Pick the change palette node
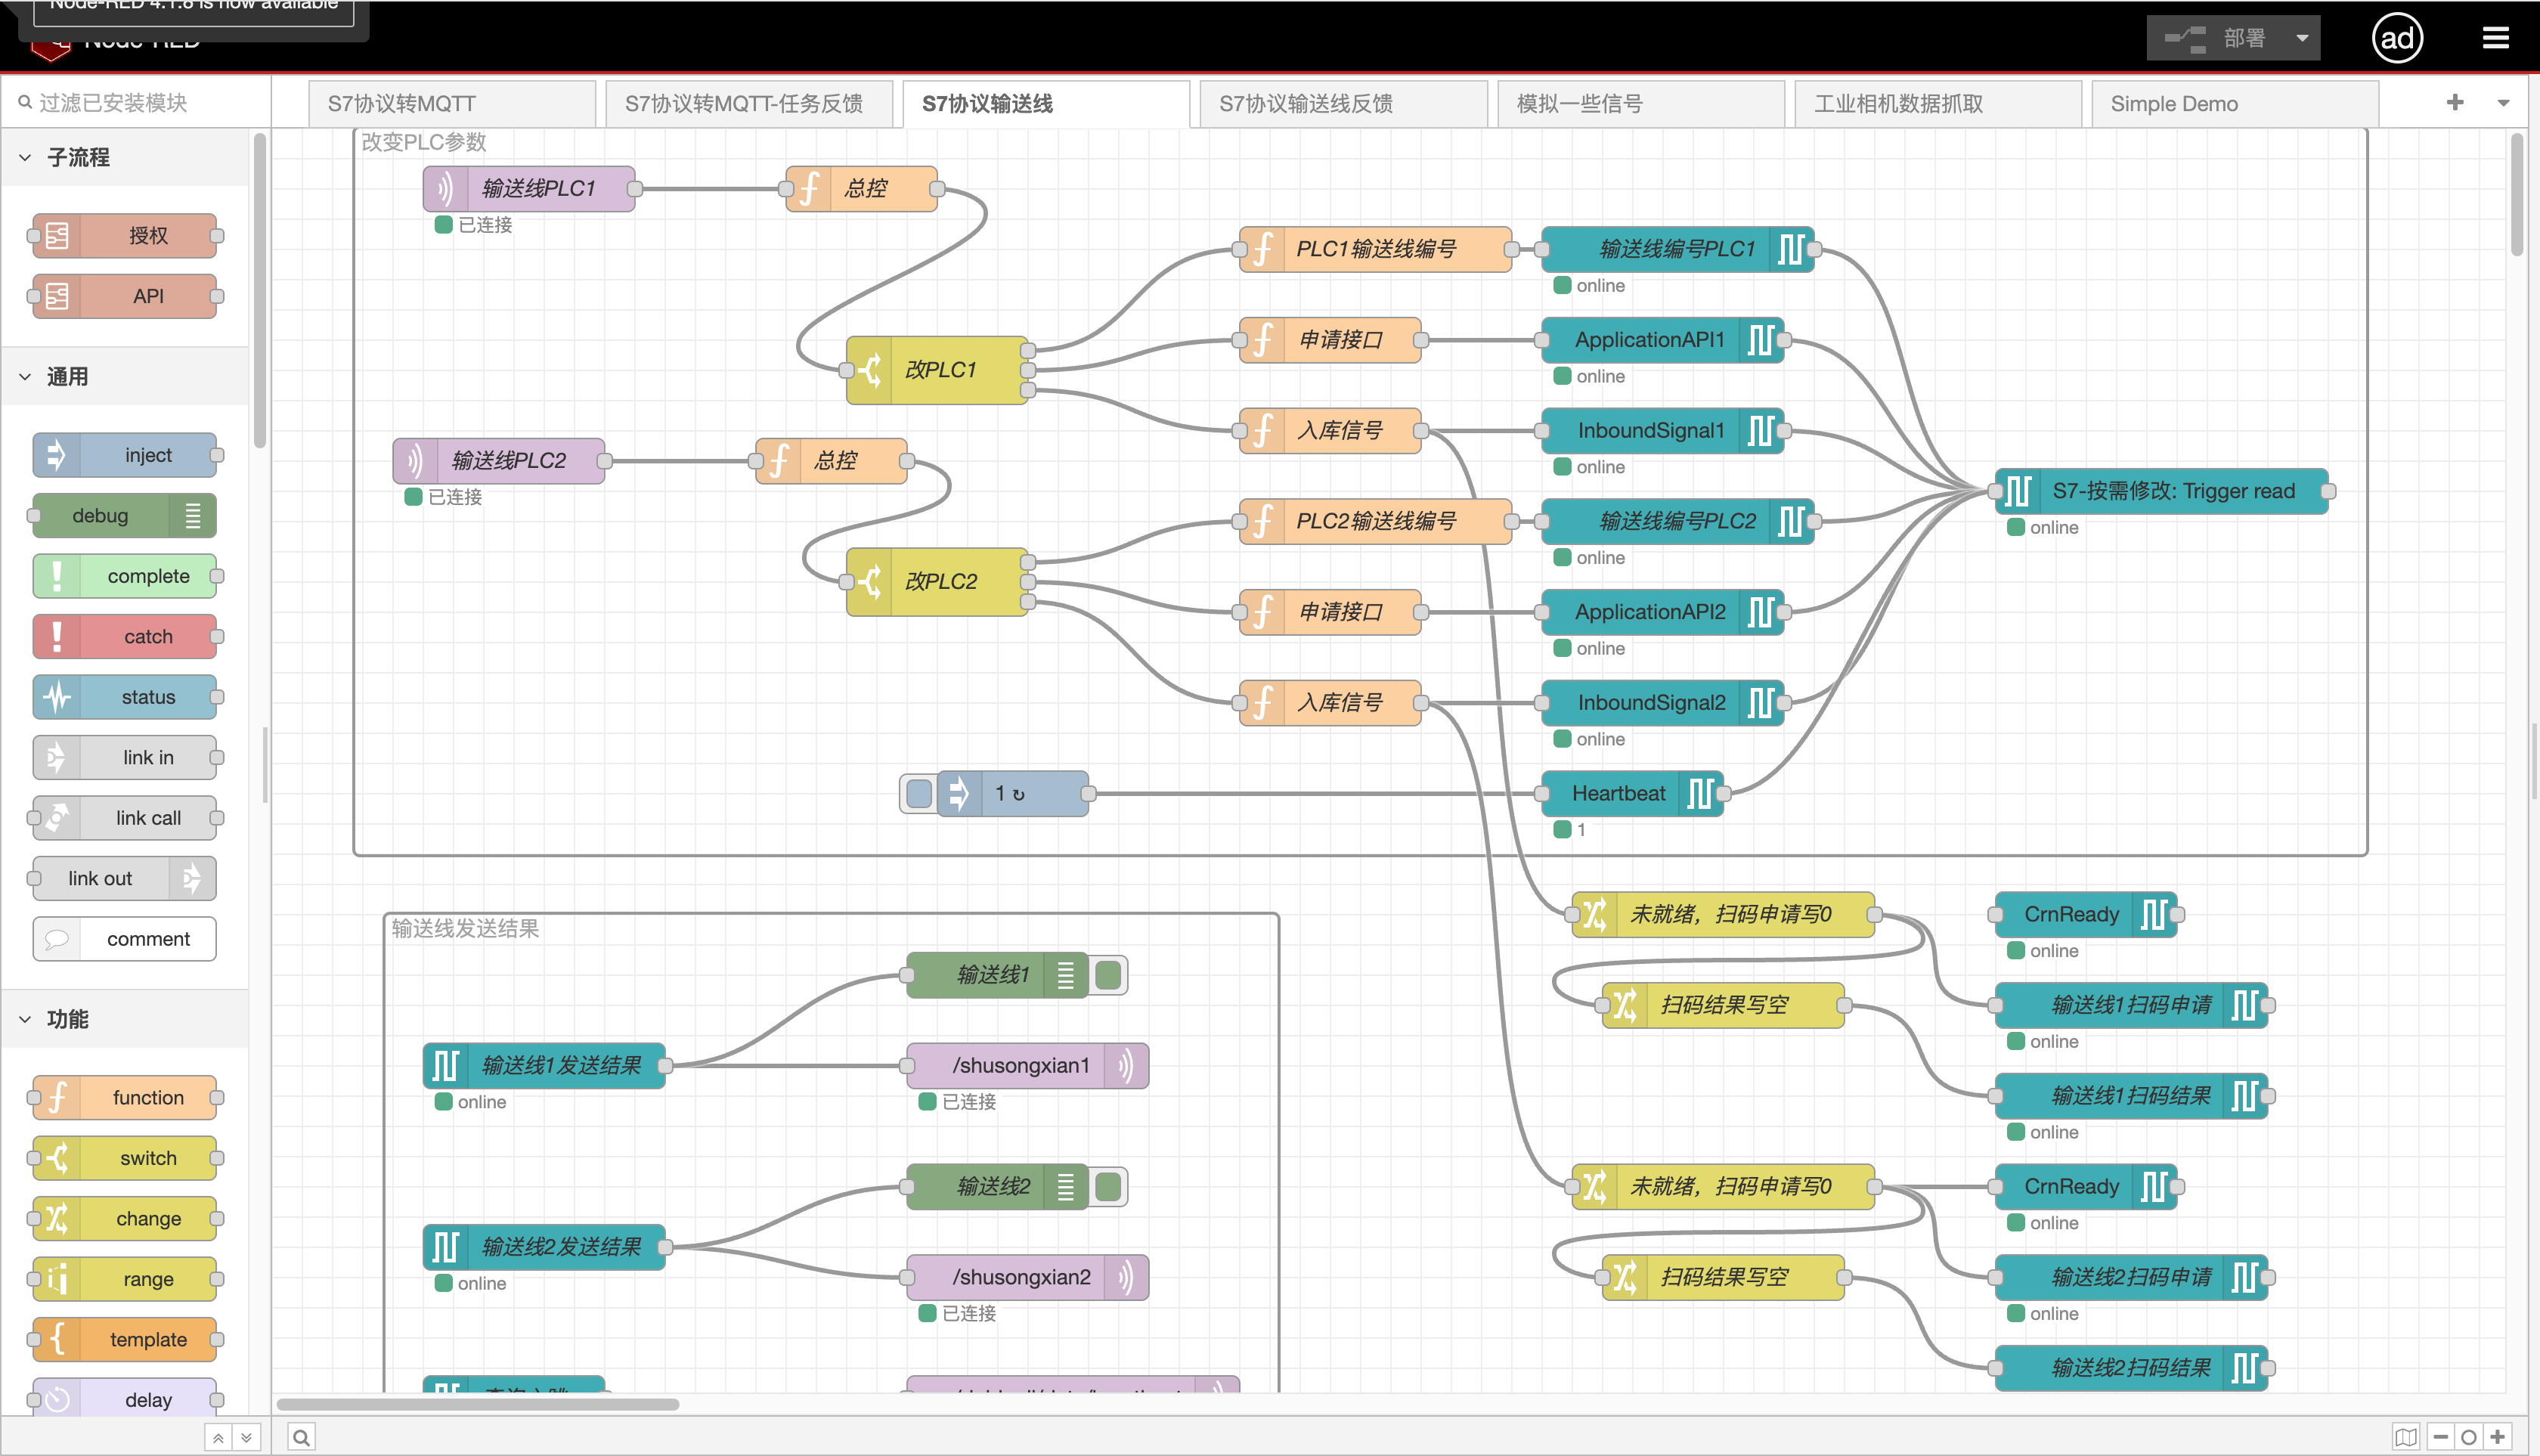 click(125, 1219)
